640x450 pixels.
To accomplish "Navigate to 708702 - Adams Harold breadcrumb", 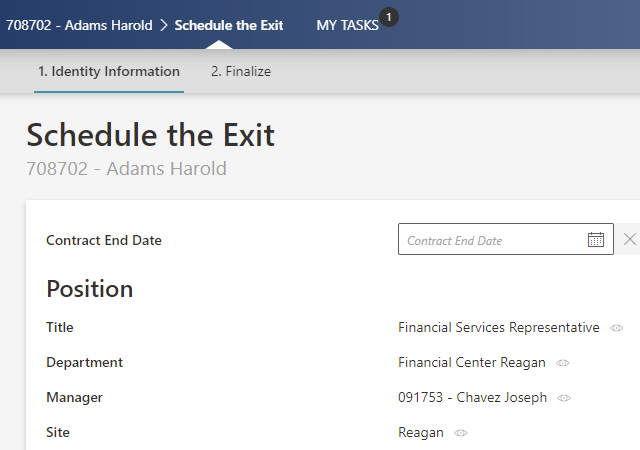I will point(79,25).
